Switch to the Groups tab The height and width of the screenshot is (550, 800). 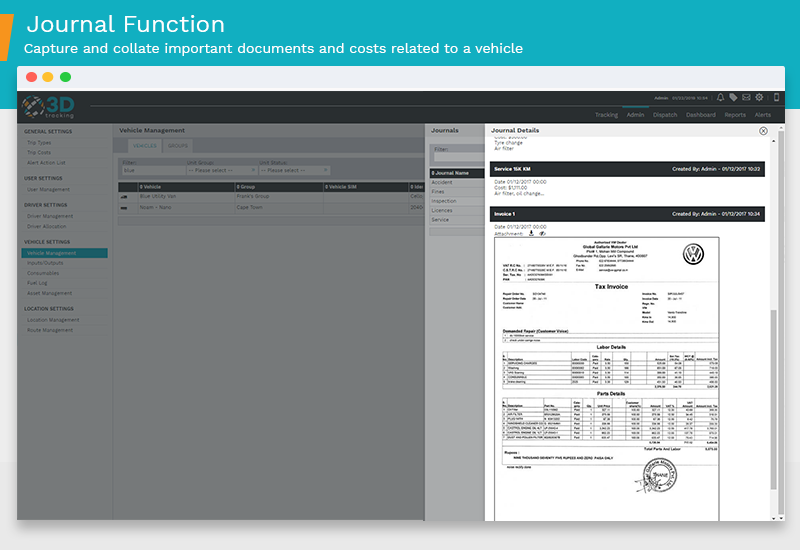[177, 146]
